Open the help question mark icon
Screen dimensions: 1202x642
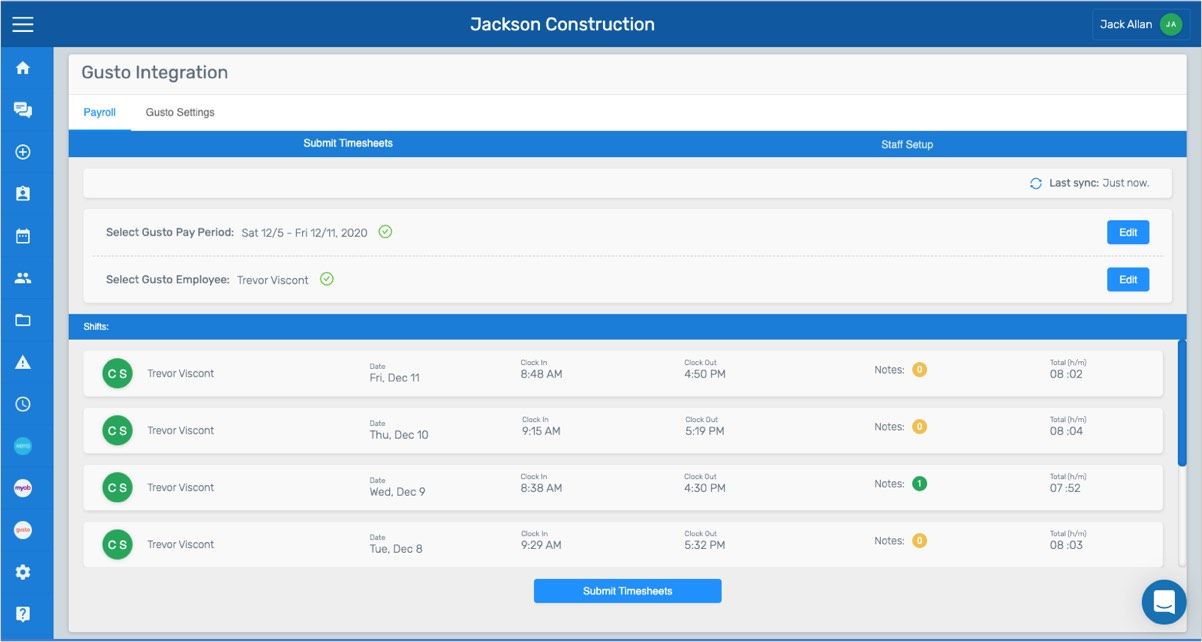tap(23, 614)
